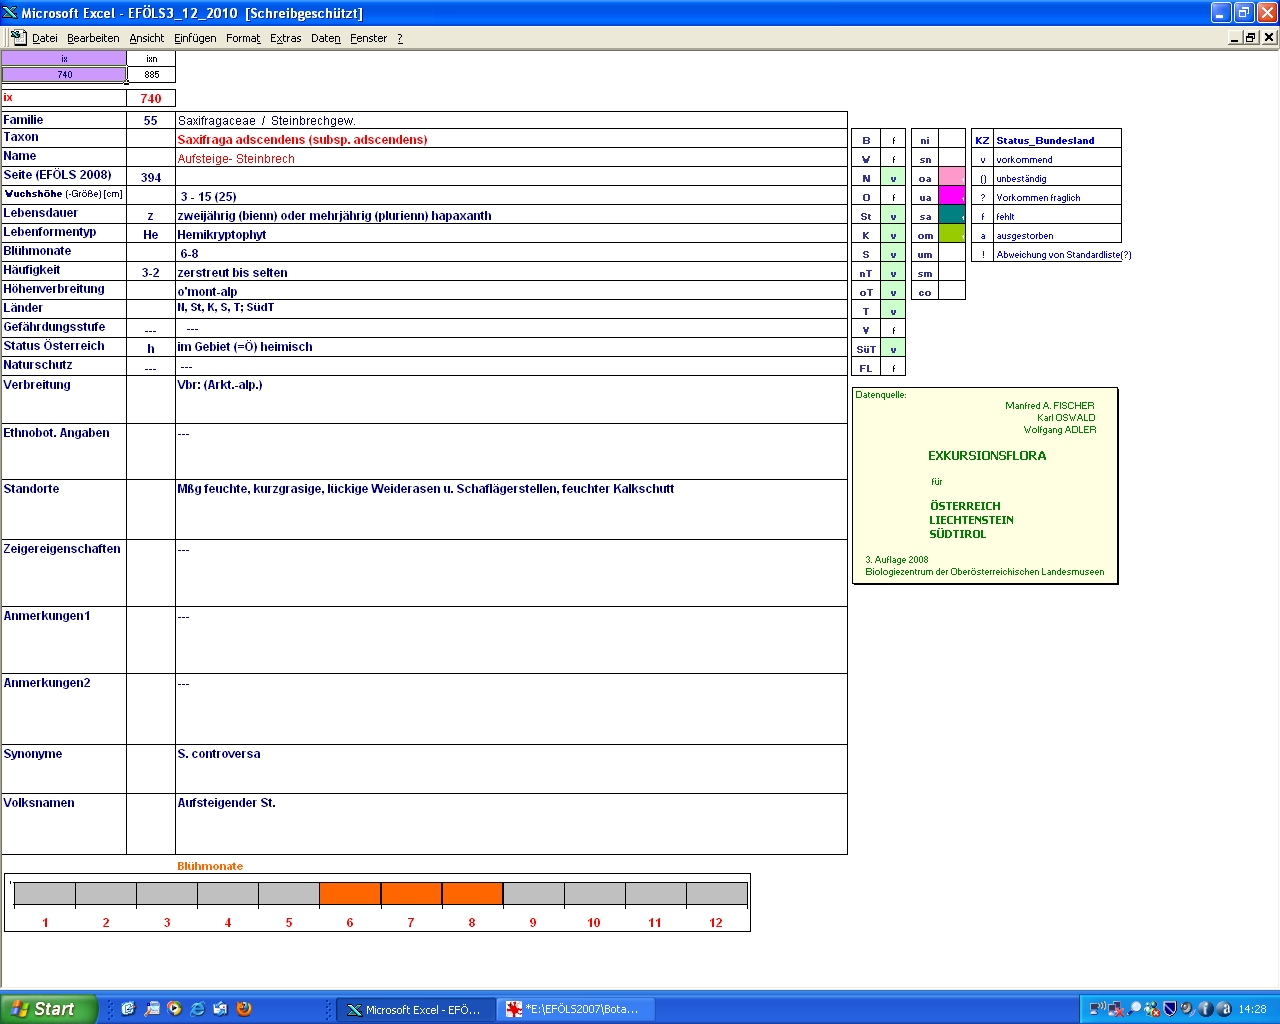Click the grey month 12 bar
This screenshot has width=1280, height=1024.
(x=716, y=894)
